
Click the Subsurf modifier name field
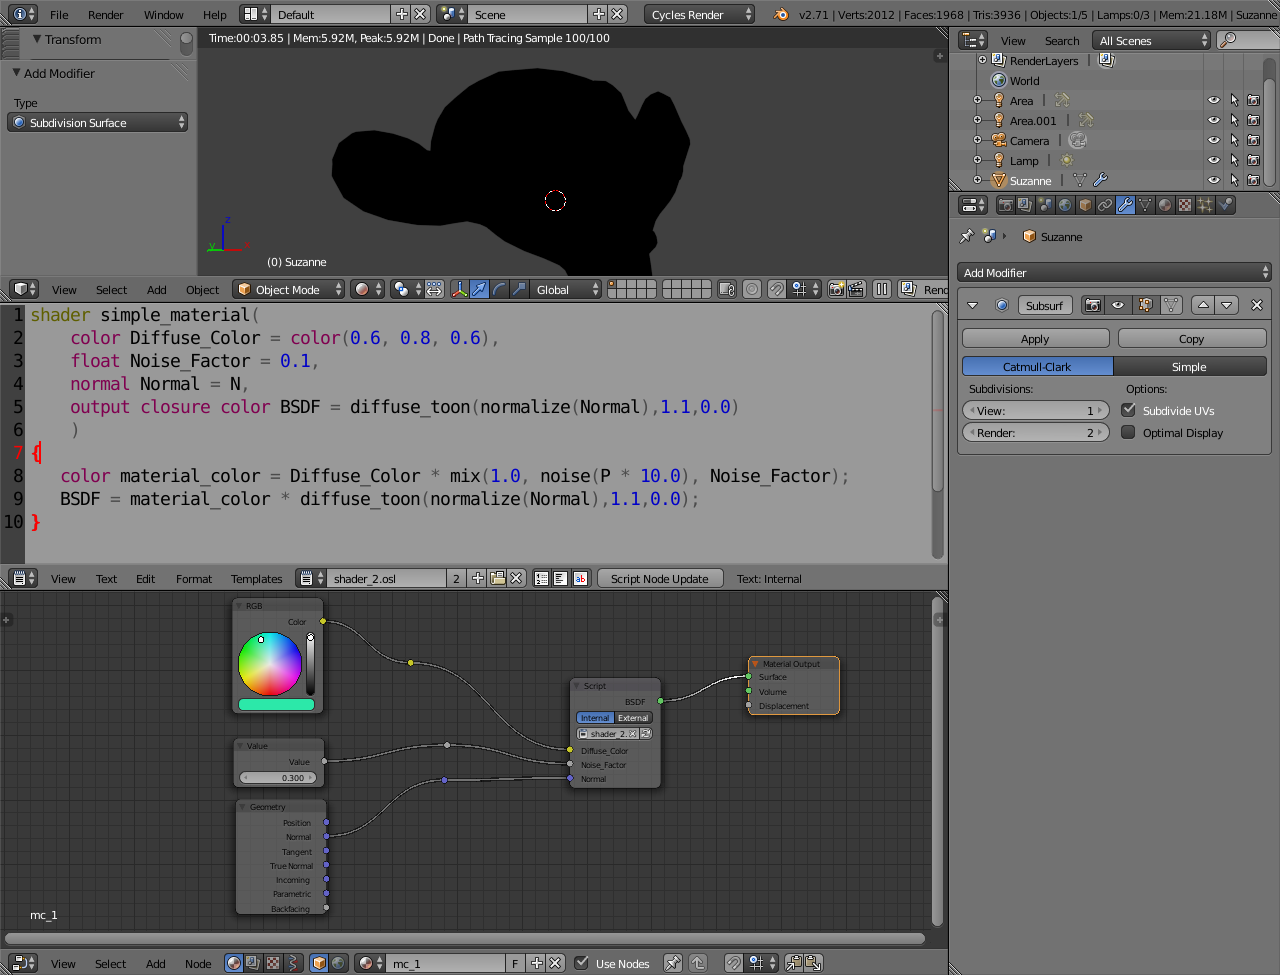pos(1045,305)
